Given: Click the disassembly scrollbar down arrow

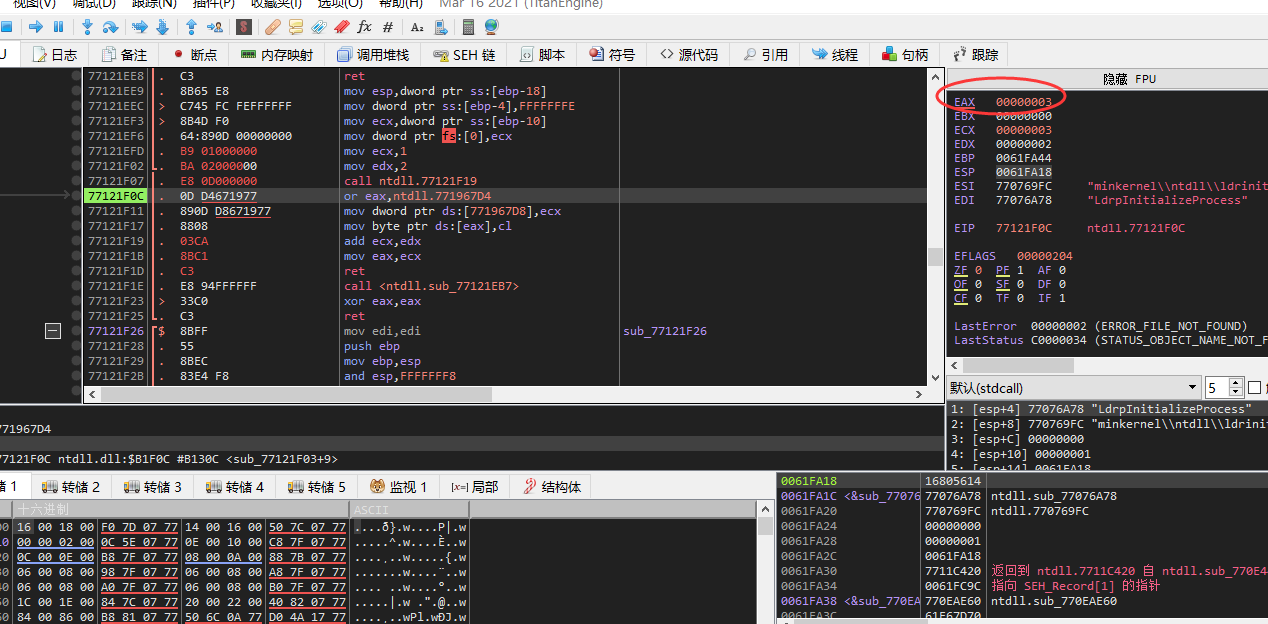Looking at the screenshot, I should 934,377.
